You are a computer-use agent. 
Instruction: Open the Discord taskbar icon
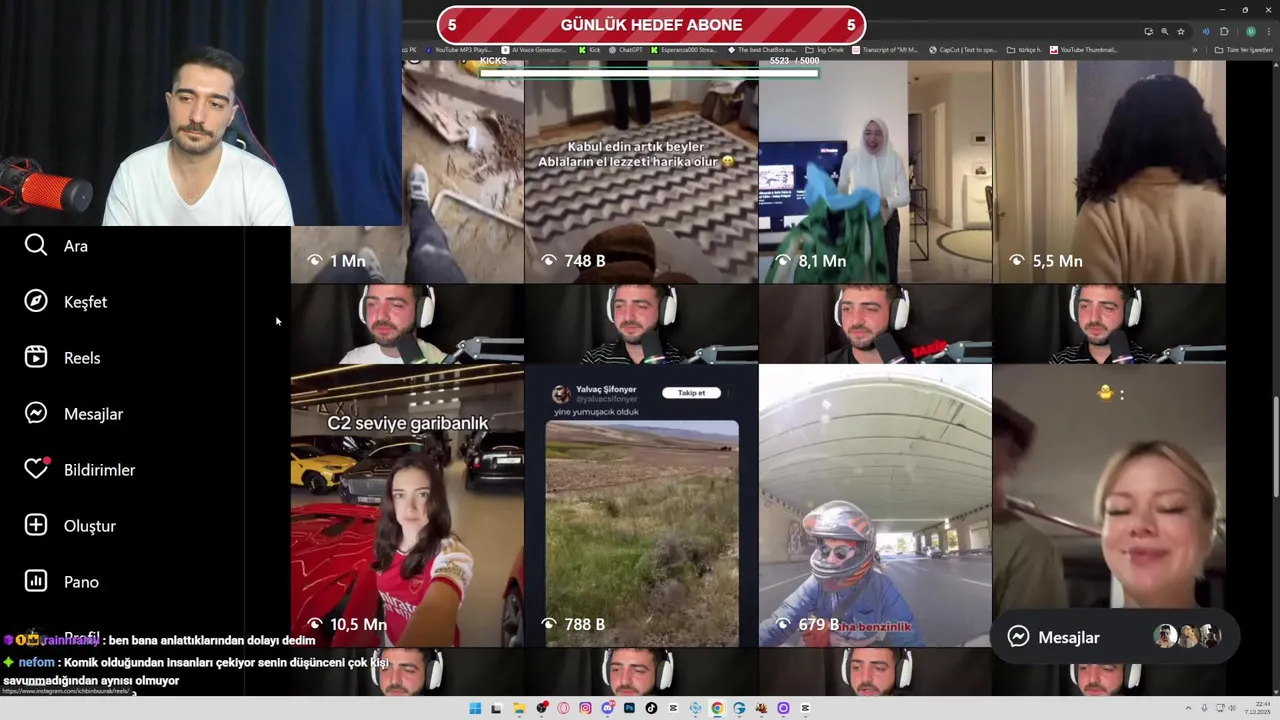tap(607, 708)
